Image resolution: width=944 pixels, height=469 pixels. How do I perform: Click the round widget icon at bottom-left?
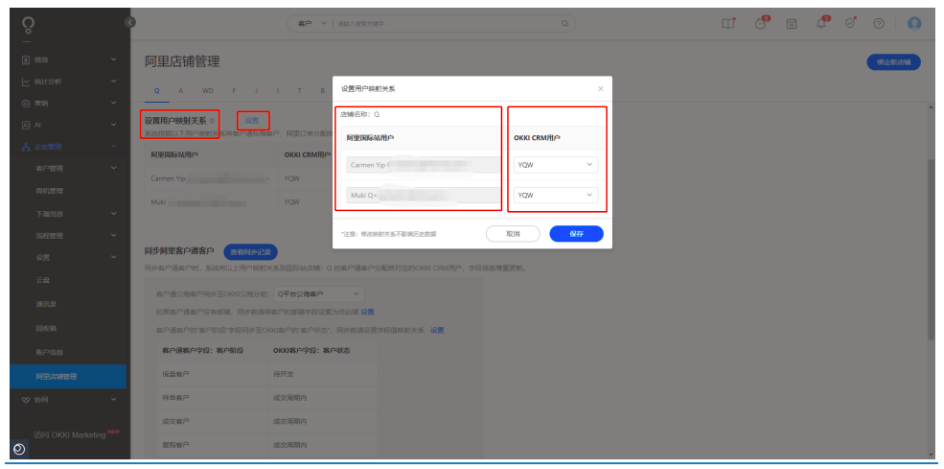19,449
